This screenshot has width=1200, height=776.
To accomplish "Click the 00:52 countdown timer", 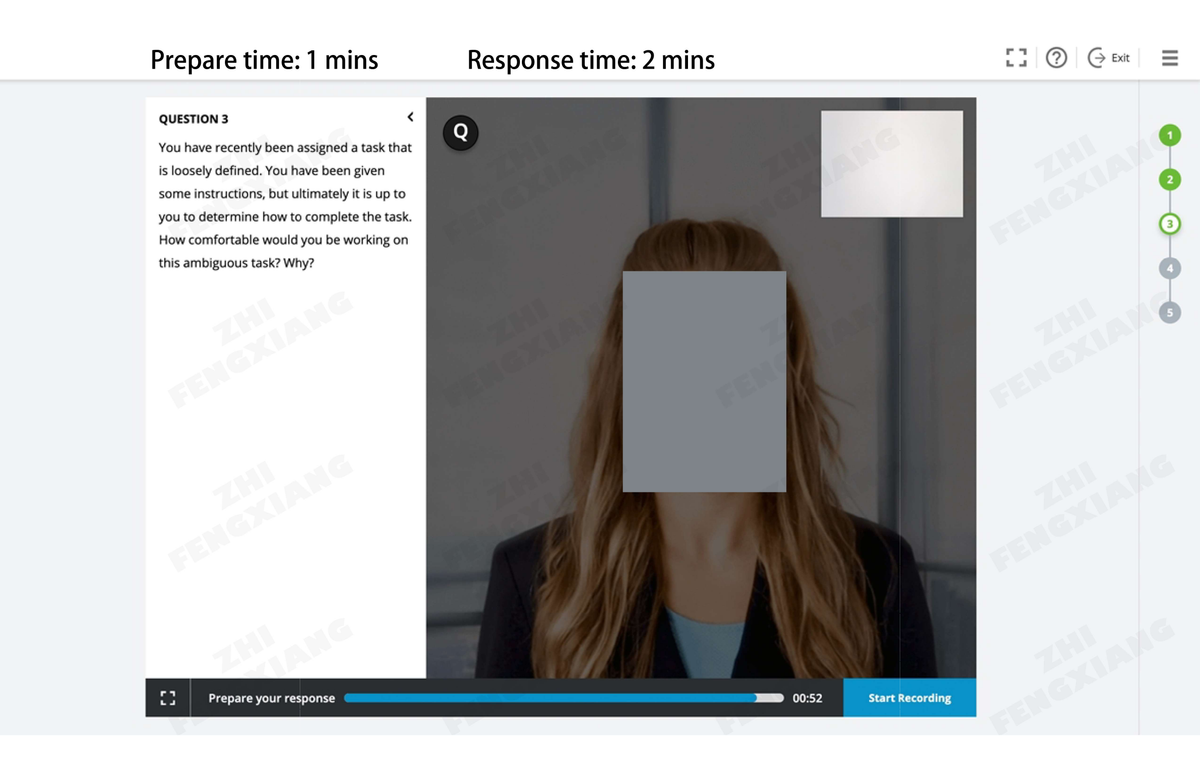I will pos(807,698).
